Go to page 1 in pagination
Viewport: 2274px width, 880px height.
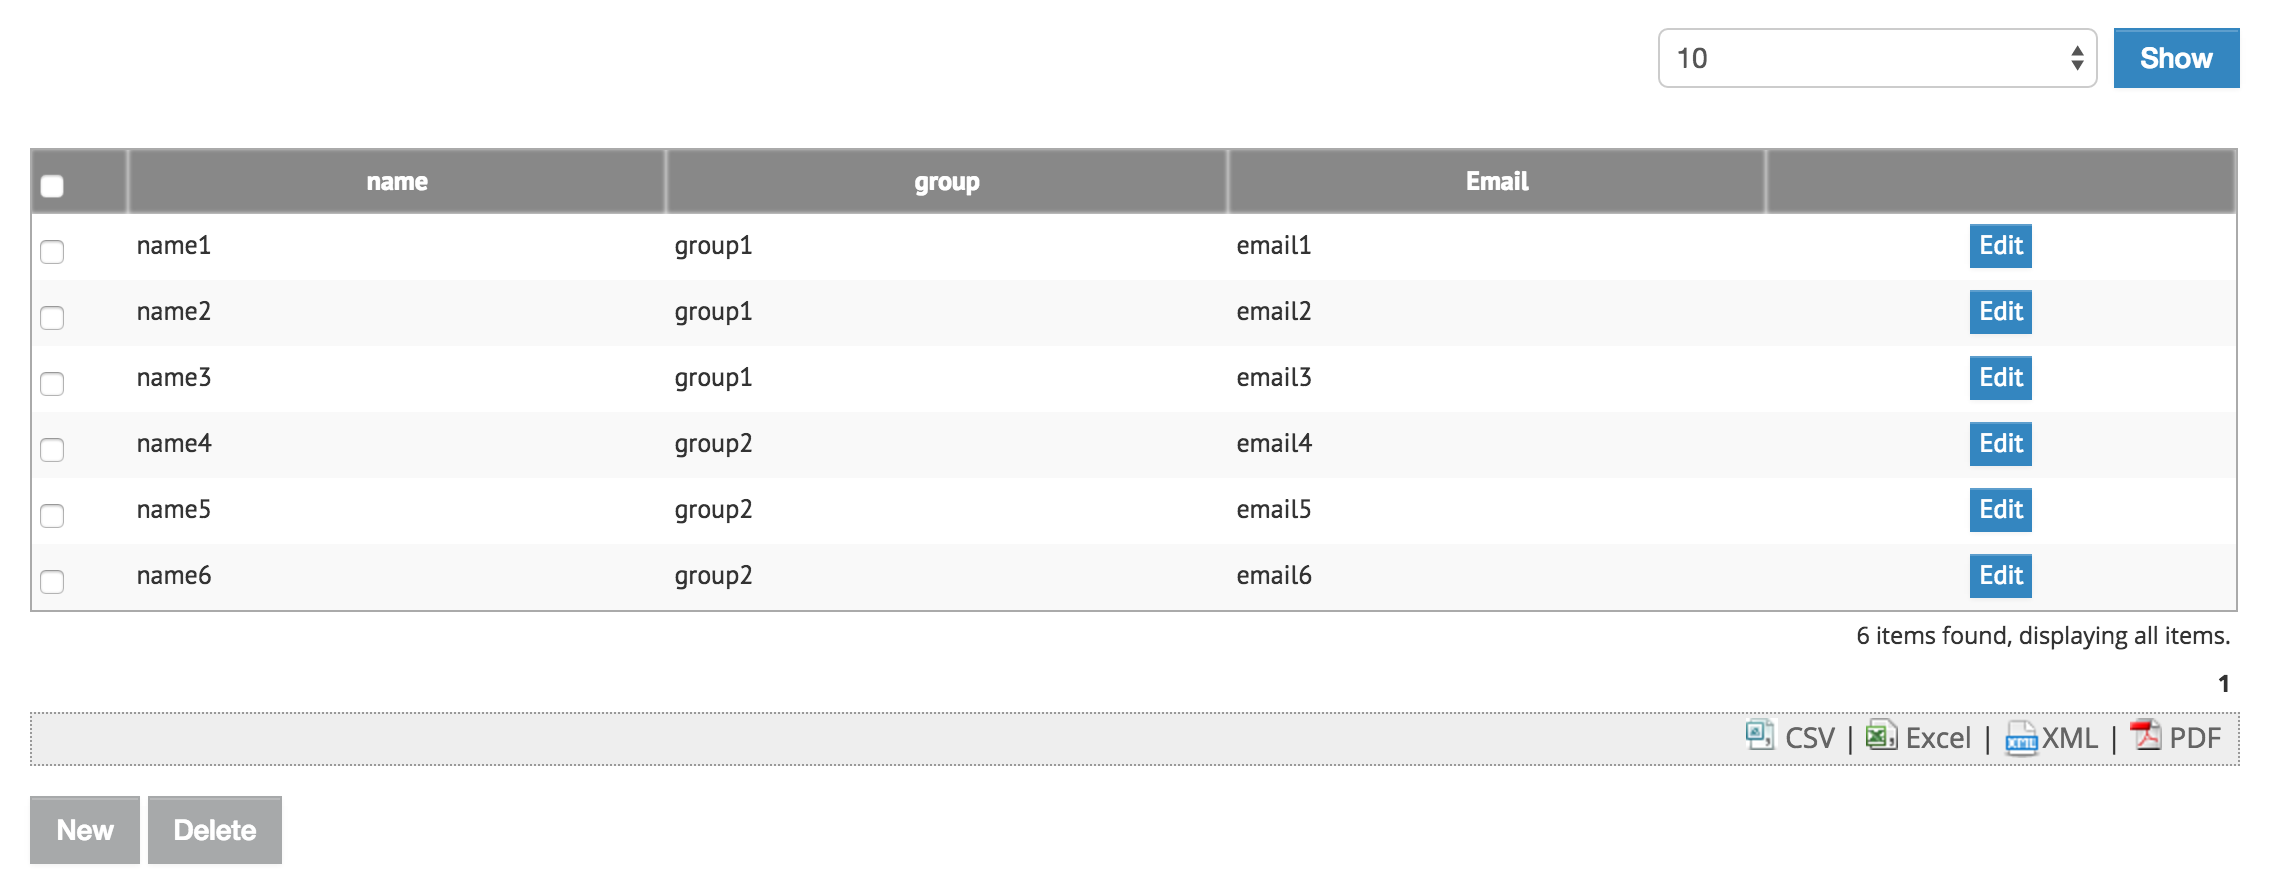click(2223, 684)
